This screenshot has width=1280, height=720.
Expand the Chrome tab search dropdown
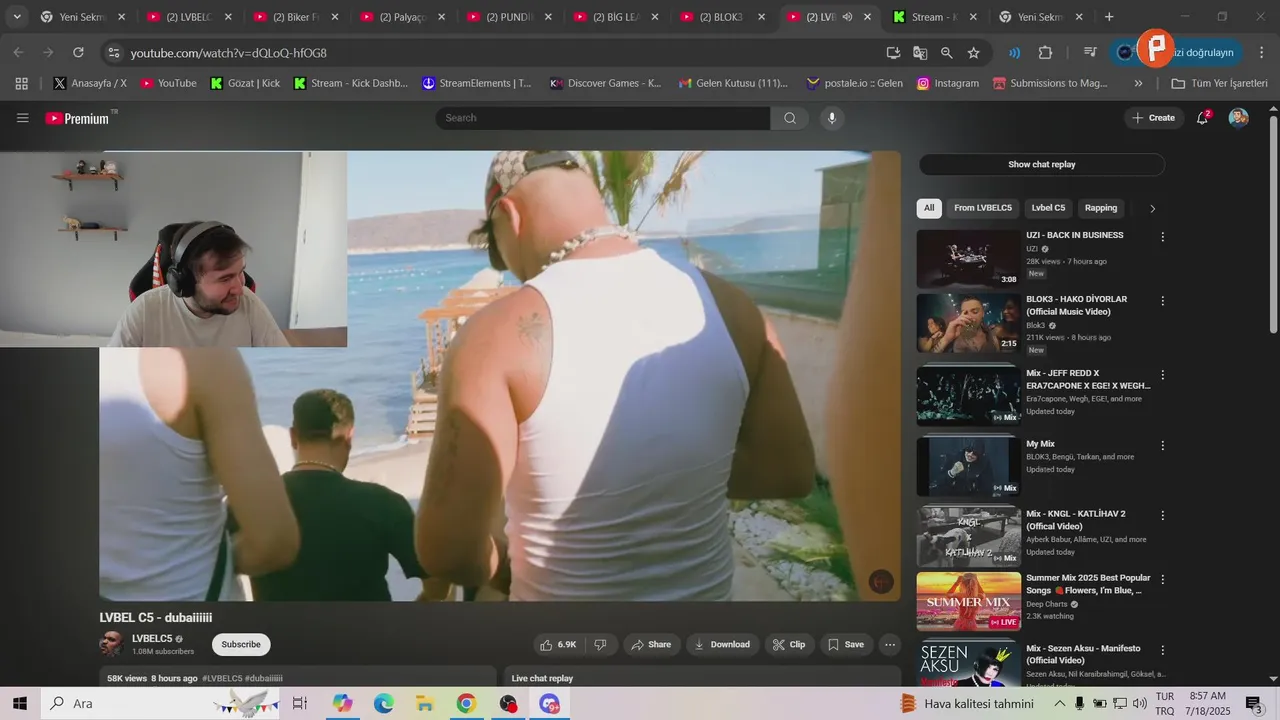(x=17, y=17)
